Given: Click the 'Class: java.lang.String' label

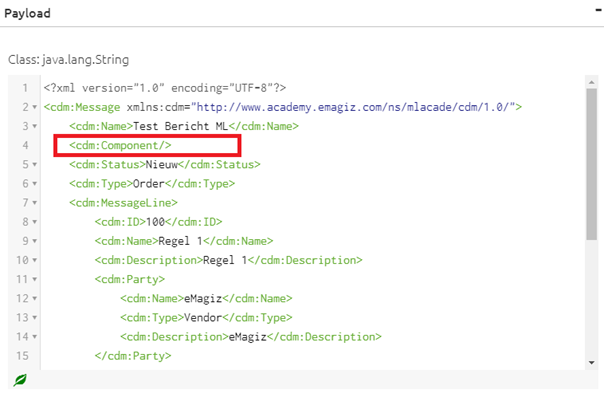Looking at the screenshot, I should [69, 60].
